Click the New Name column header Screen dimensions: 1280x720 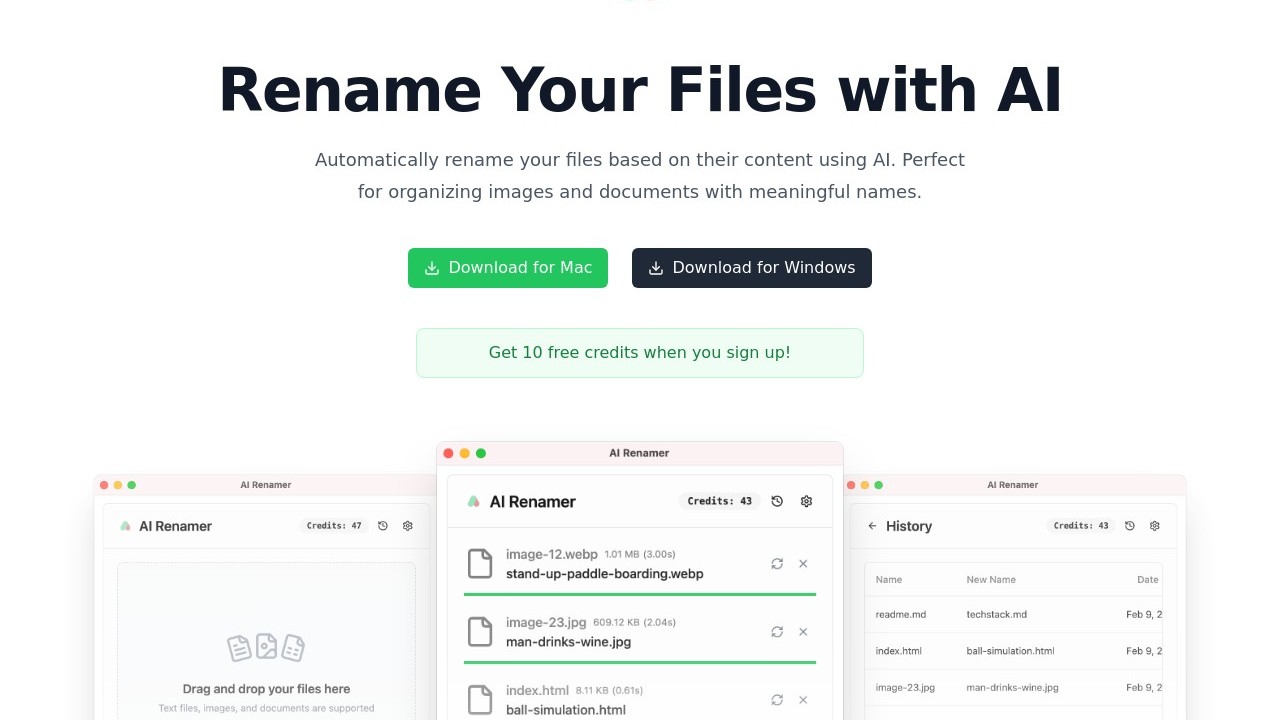coord(991,580)
